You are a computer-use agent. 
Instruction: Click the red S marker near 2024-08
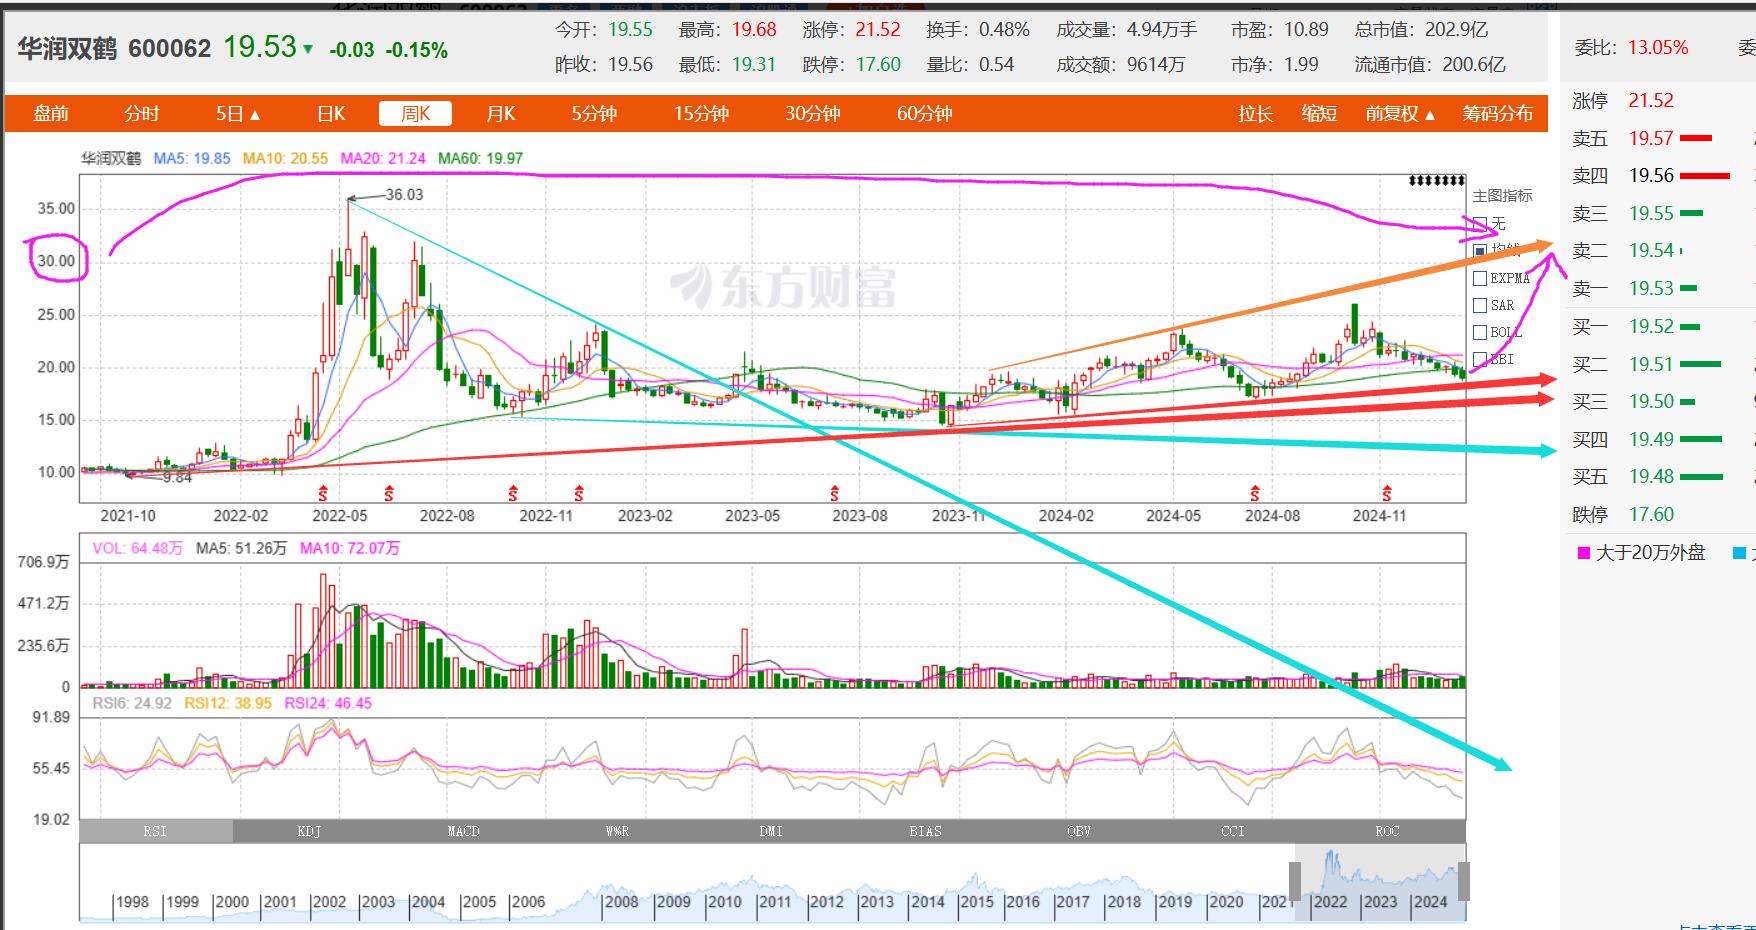click(x=1255, y=493)
